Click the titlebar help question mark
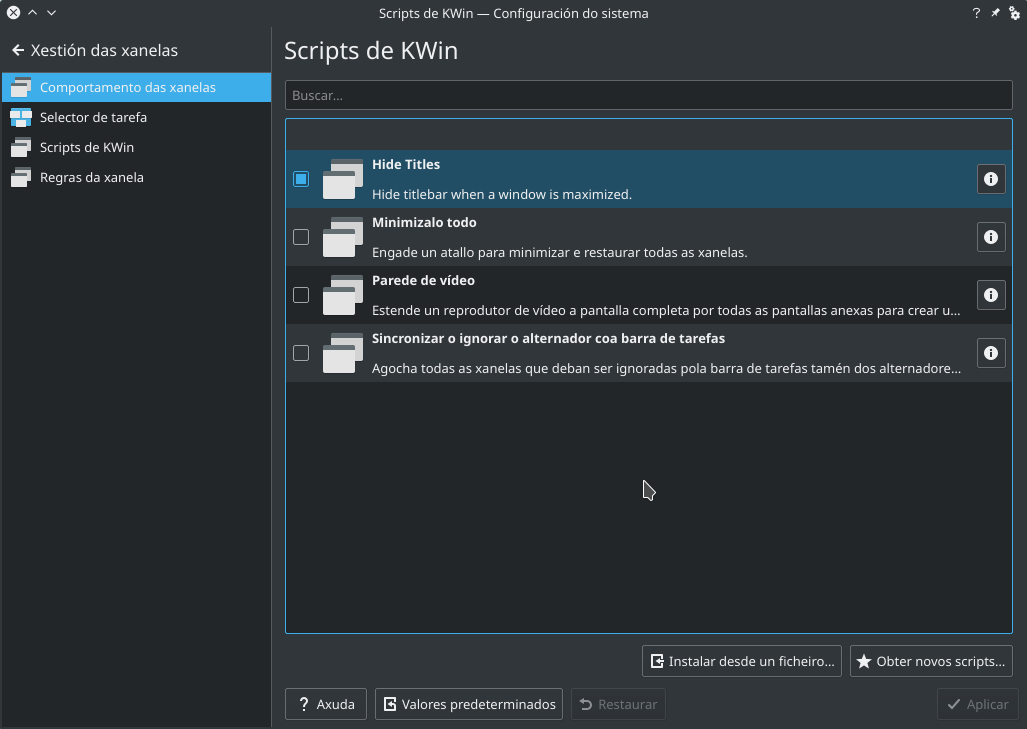 tap(976, 13)
